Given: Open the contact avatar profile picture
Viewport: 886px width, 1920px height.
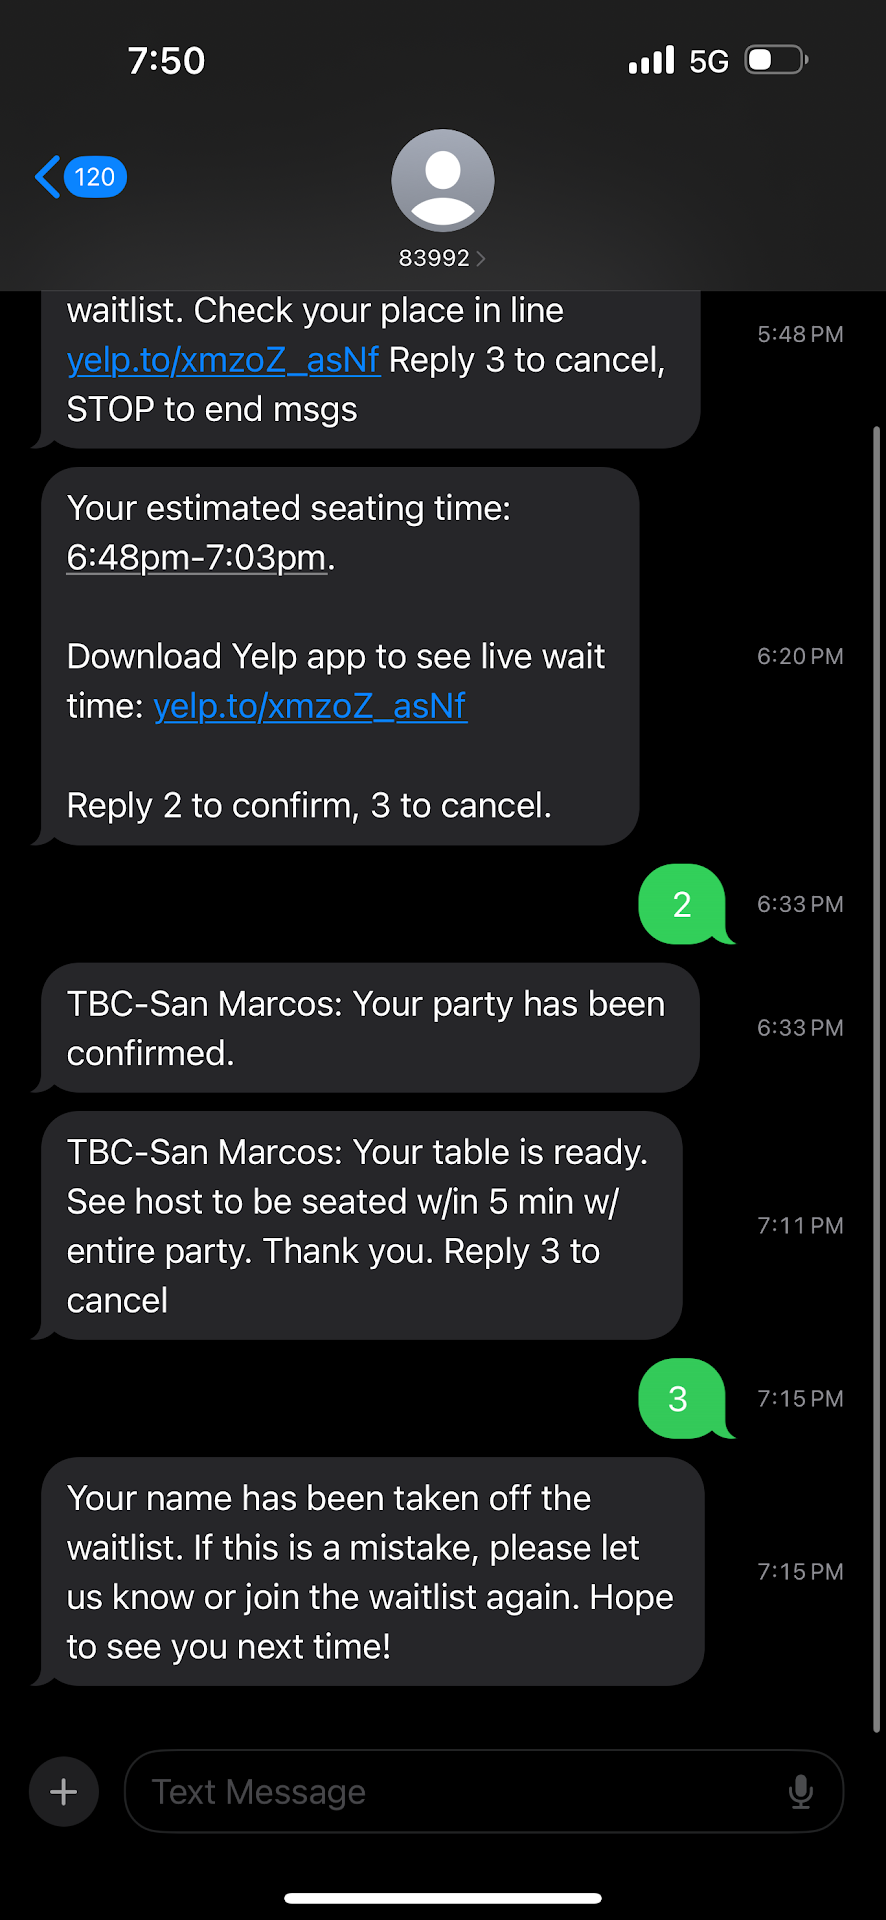Looking at the screenshot, I should pos(443,181).
